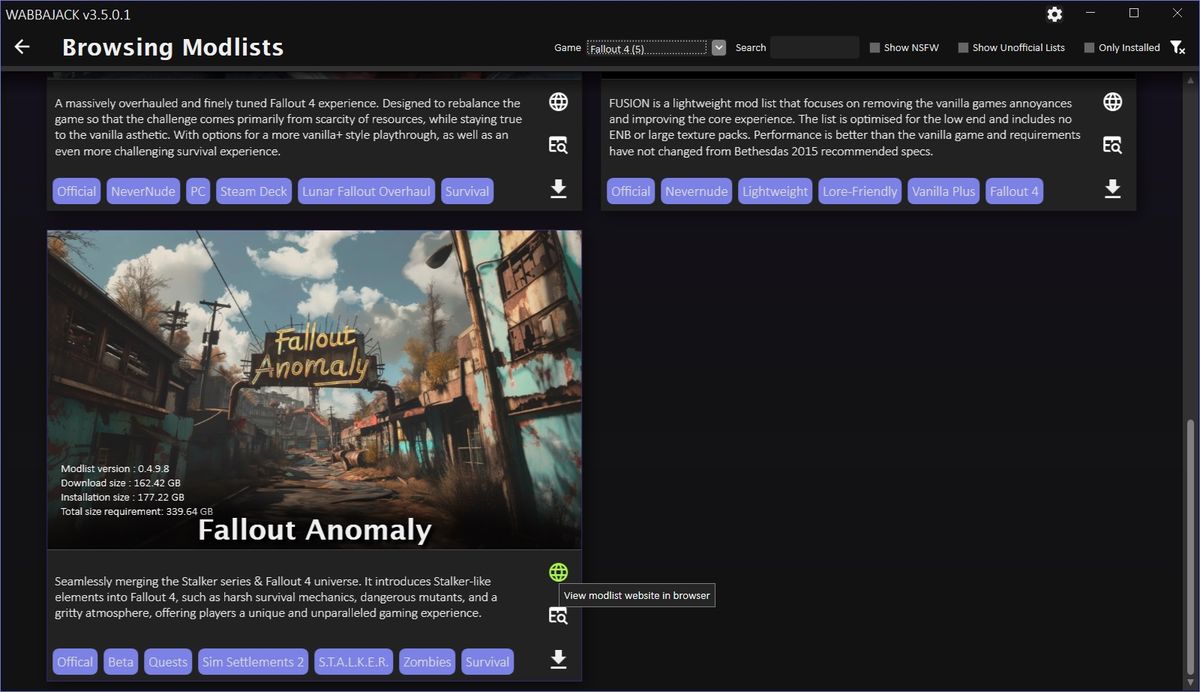View the FUSION modlist readme icon
Image resolution: width=1200 pixels, height=692 pixels.
coord(1112,144)
